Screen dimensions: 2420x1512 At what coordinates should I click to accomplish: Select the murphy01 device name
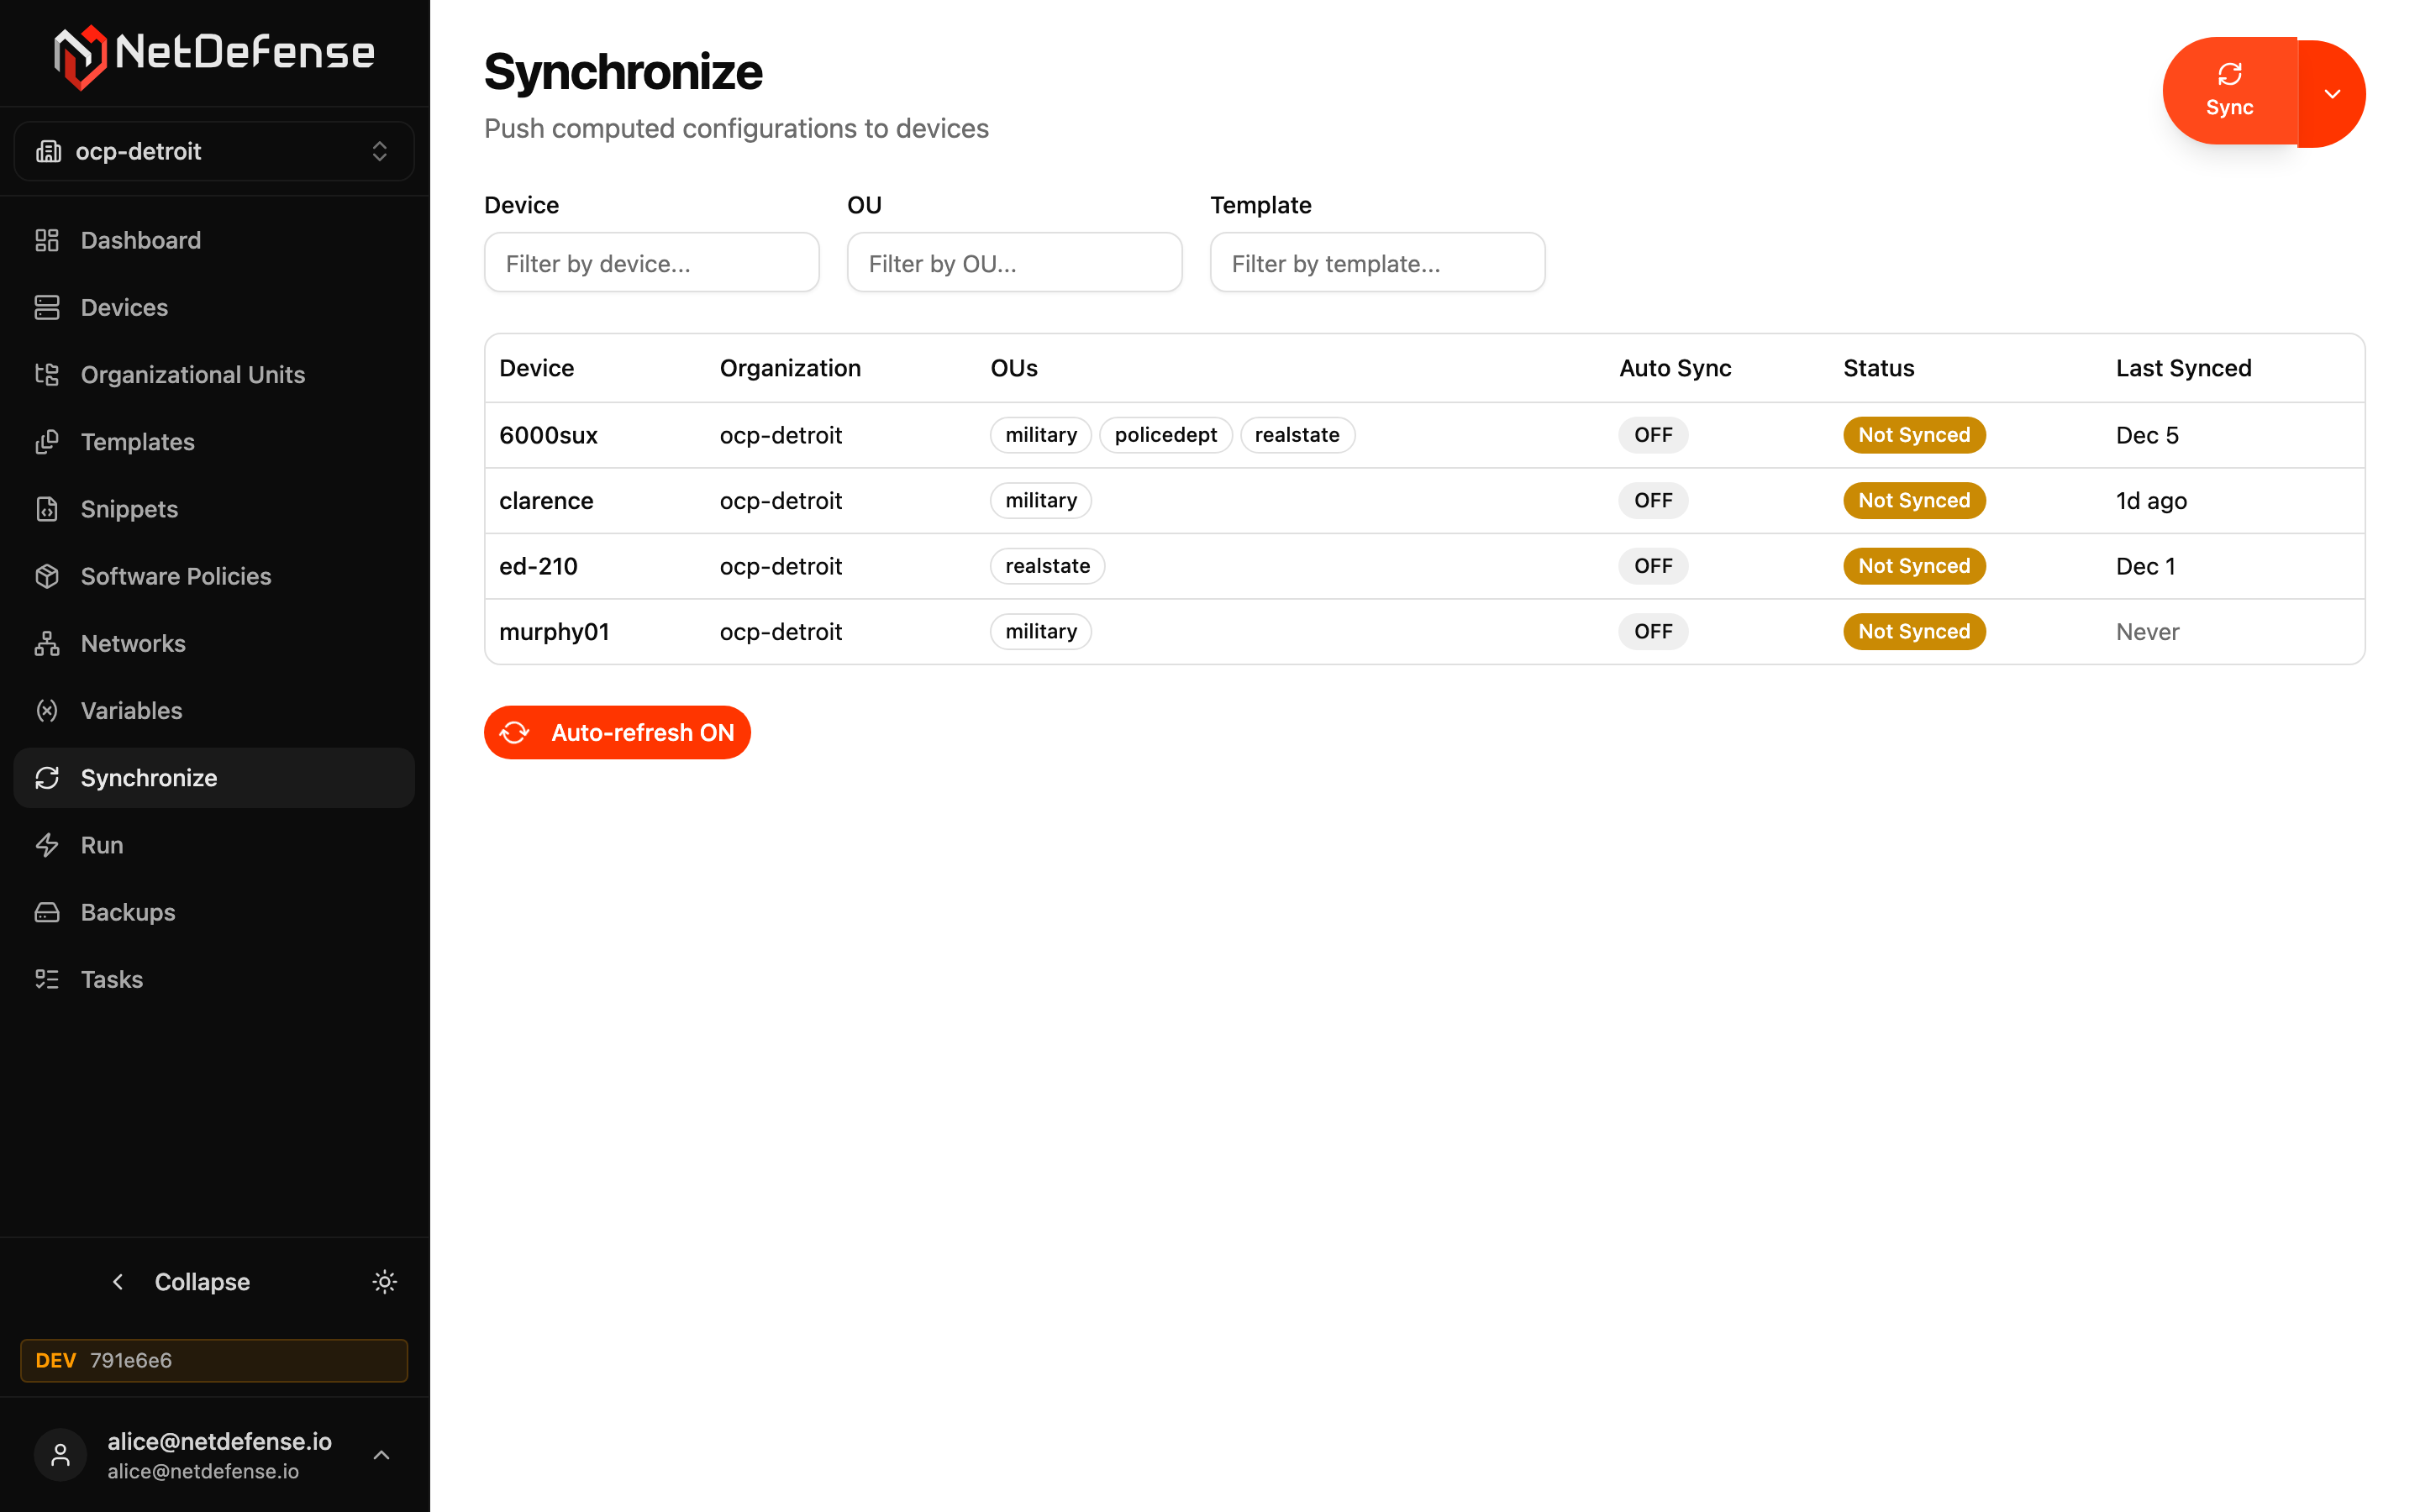click(x=554, y=631)
